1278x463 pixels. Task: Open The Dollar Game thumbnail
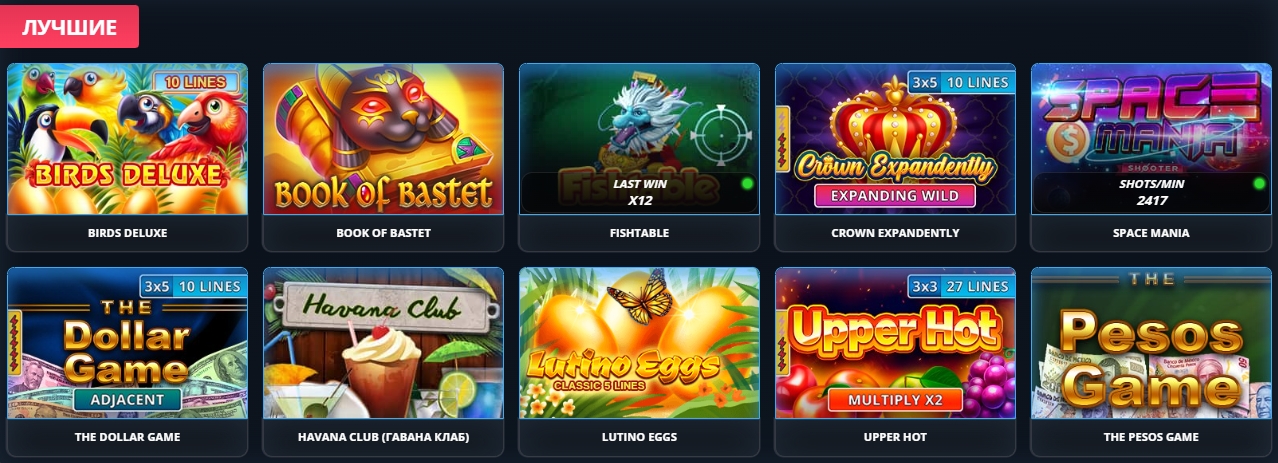pos(127,343)
